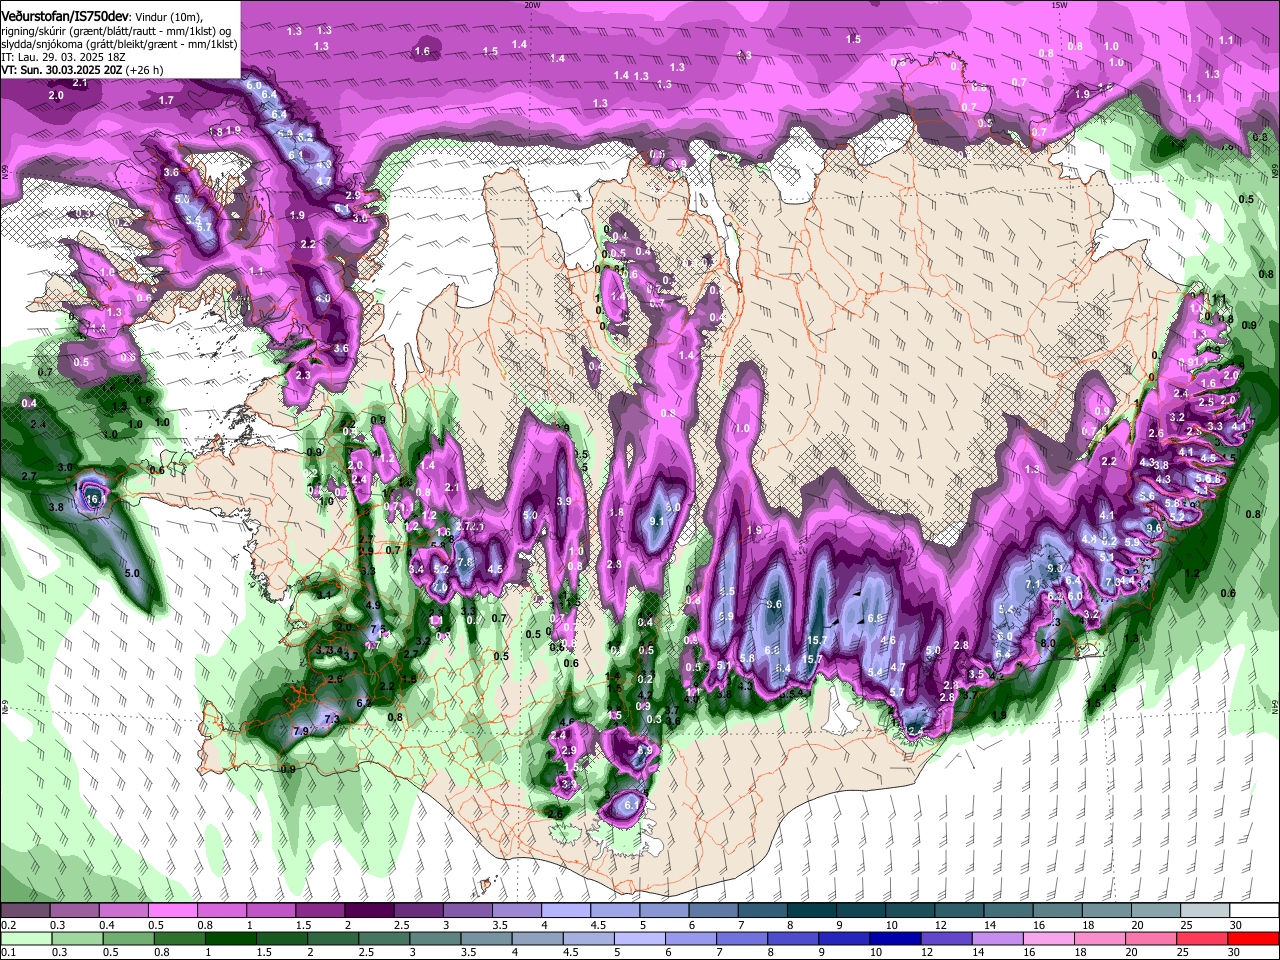
Task: Click the 'VT: Sun. 30.03.2025 20Z' valid time
Action: tap(62, 71)
